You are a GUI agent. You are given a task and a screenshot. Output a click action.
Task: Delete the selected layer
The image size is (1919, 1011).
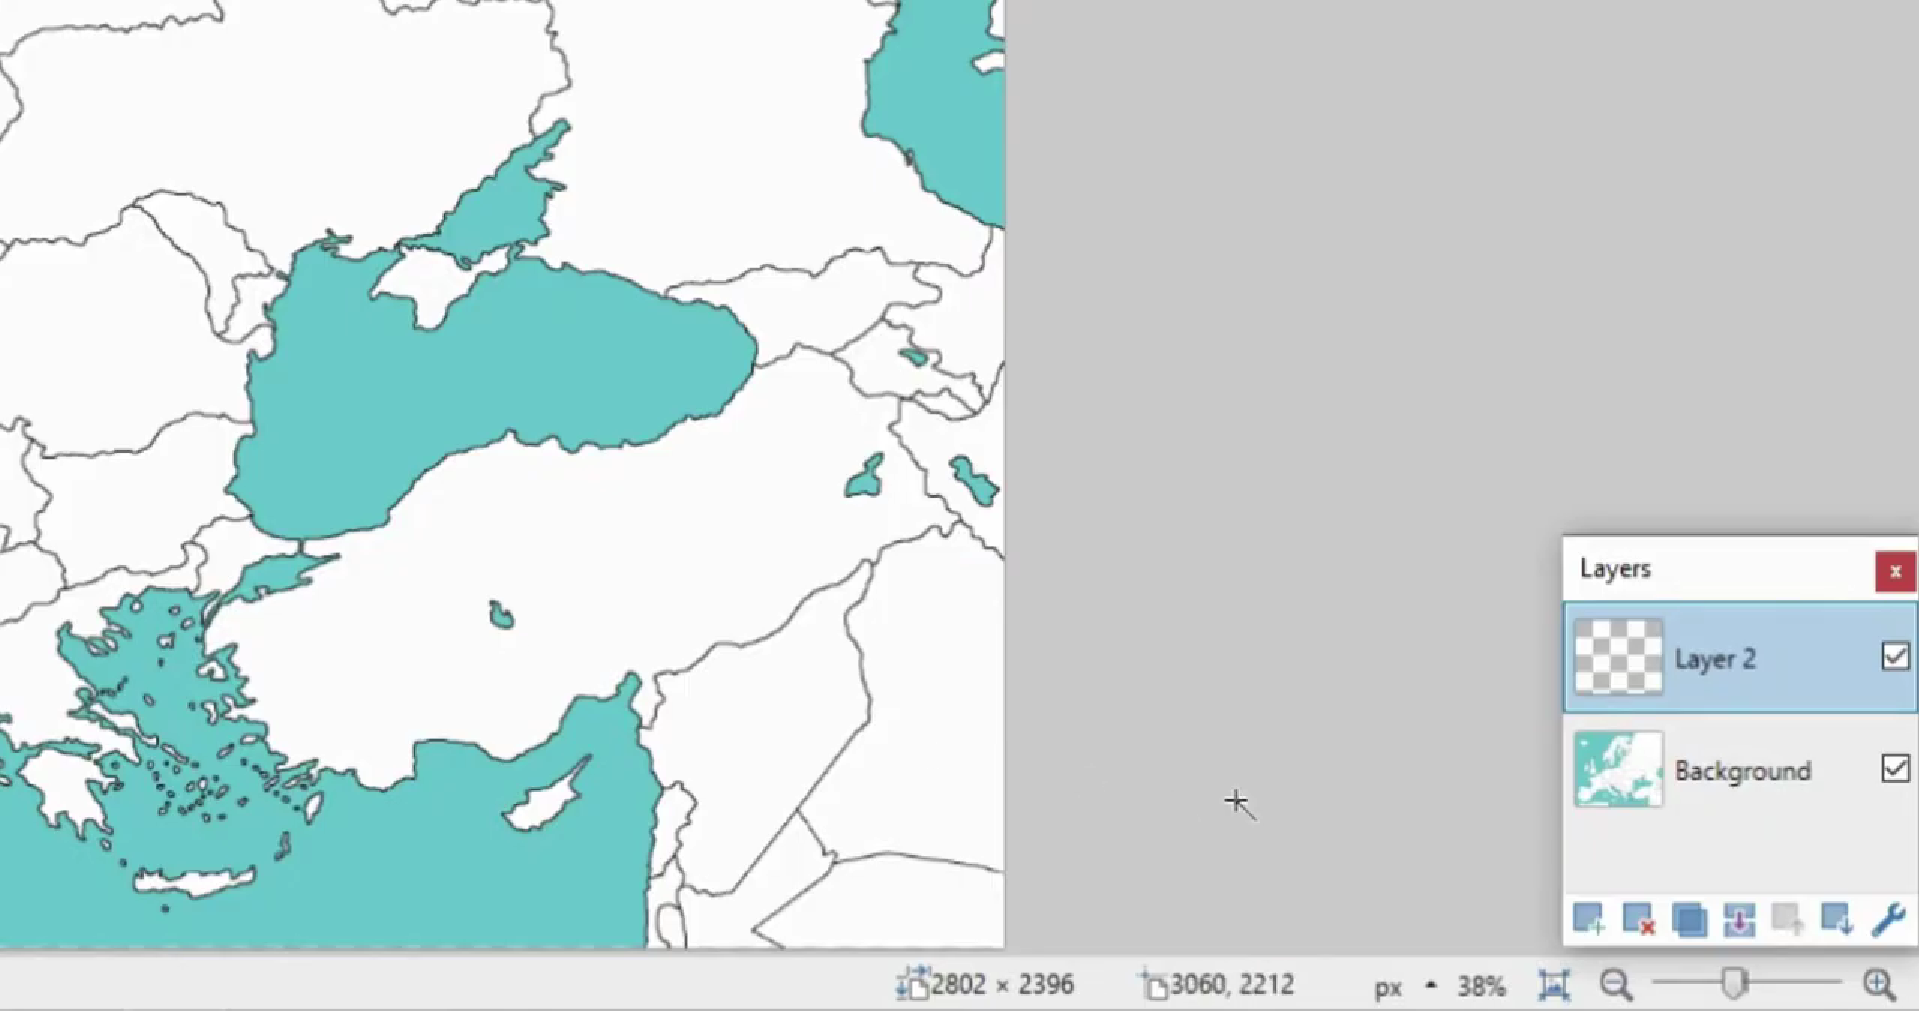click(x=1639, y=919)
